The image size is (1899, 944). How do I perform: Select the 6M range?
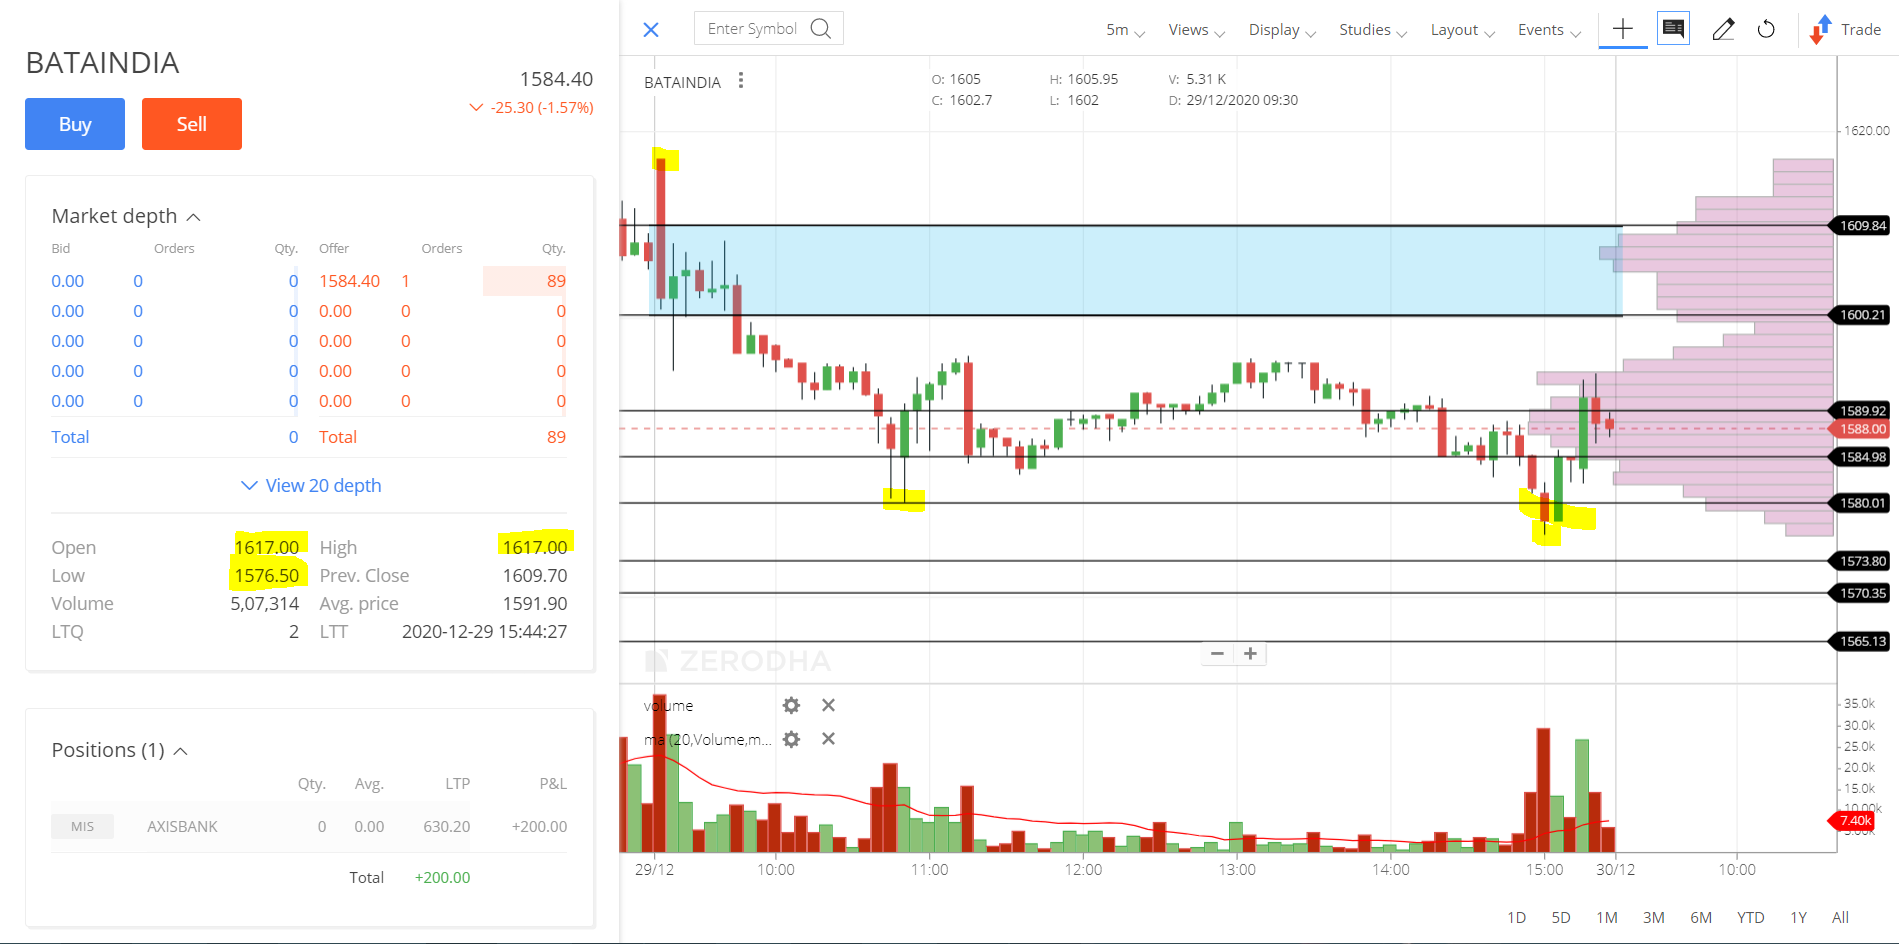(1701, 918)
